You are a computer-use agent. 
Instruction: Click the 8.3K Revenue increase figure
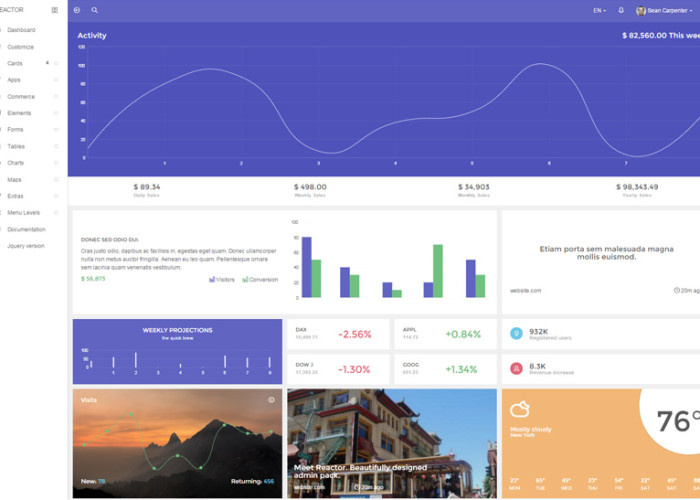click(538, 366)
